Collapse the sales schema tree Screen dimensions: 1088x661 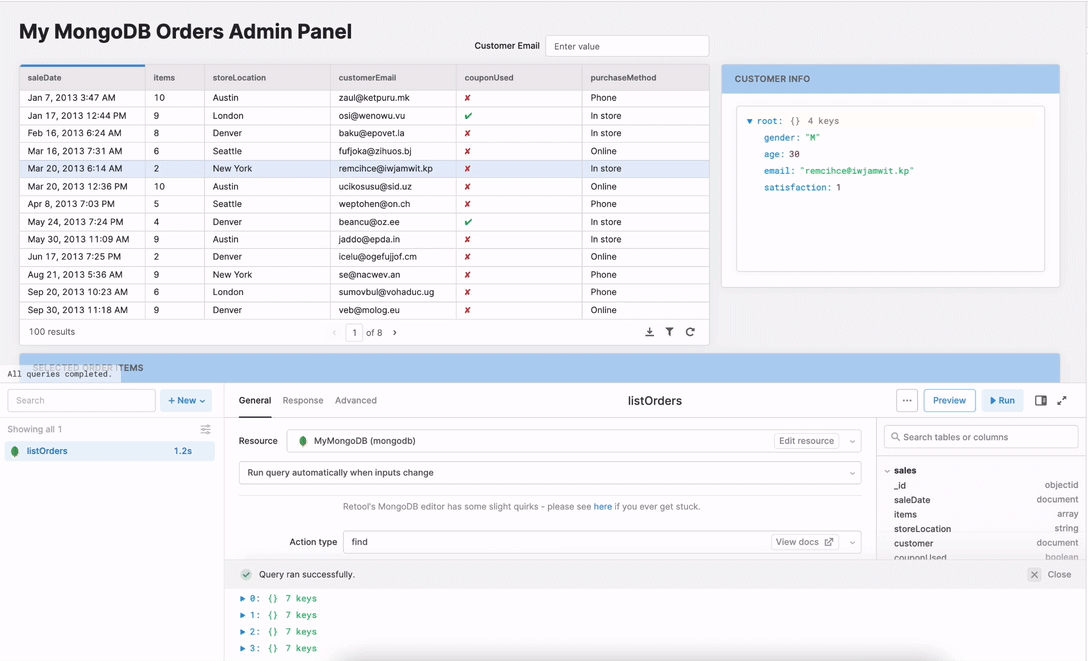click(x=887, y=471)
